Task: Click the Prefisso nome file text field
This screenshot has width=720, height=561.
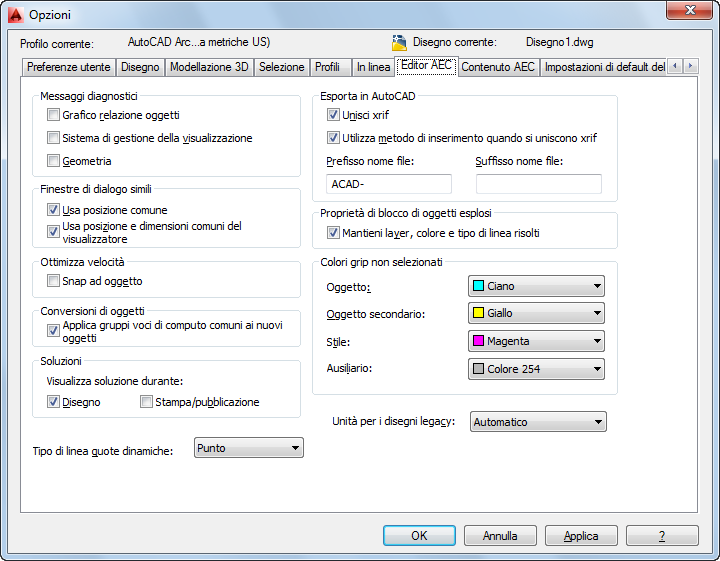Action: 389,184
